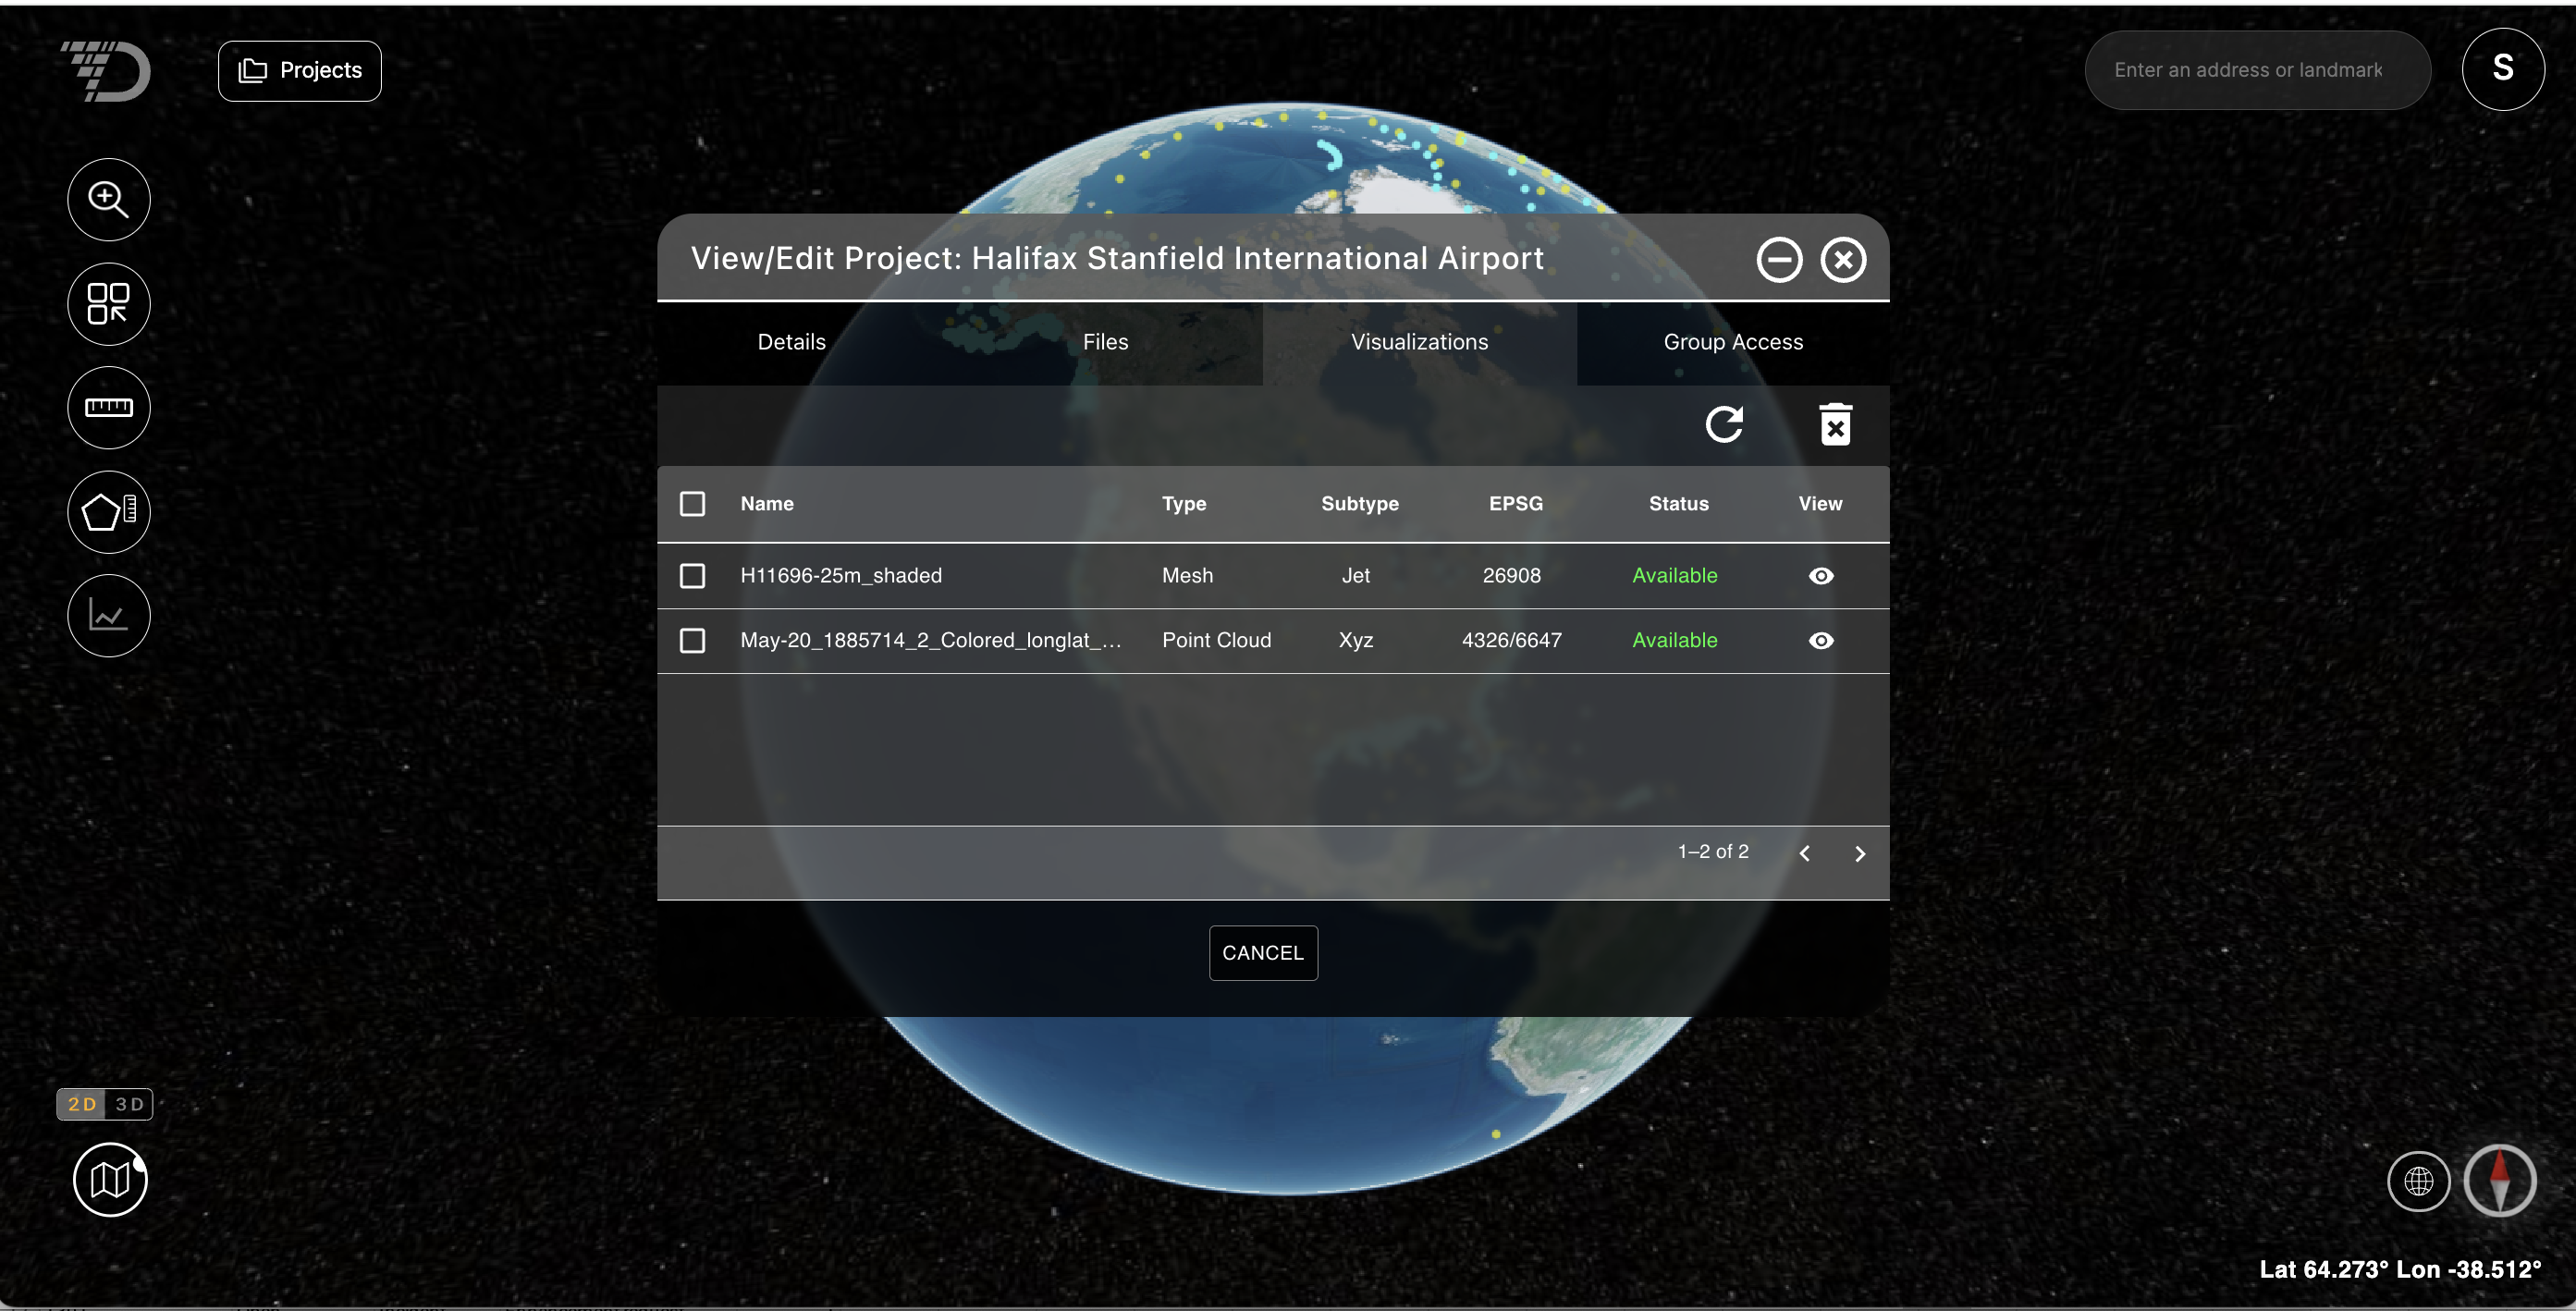Open the line chart profile tool
The height and width of the screenshot is (1311, 2576).
(x=109, y=616)
